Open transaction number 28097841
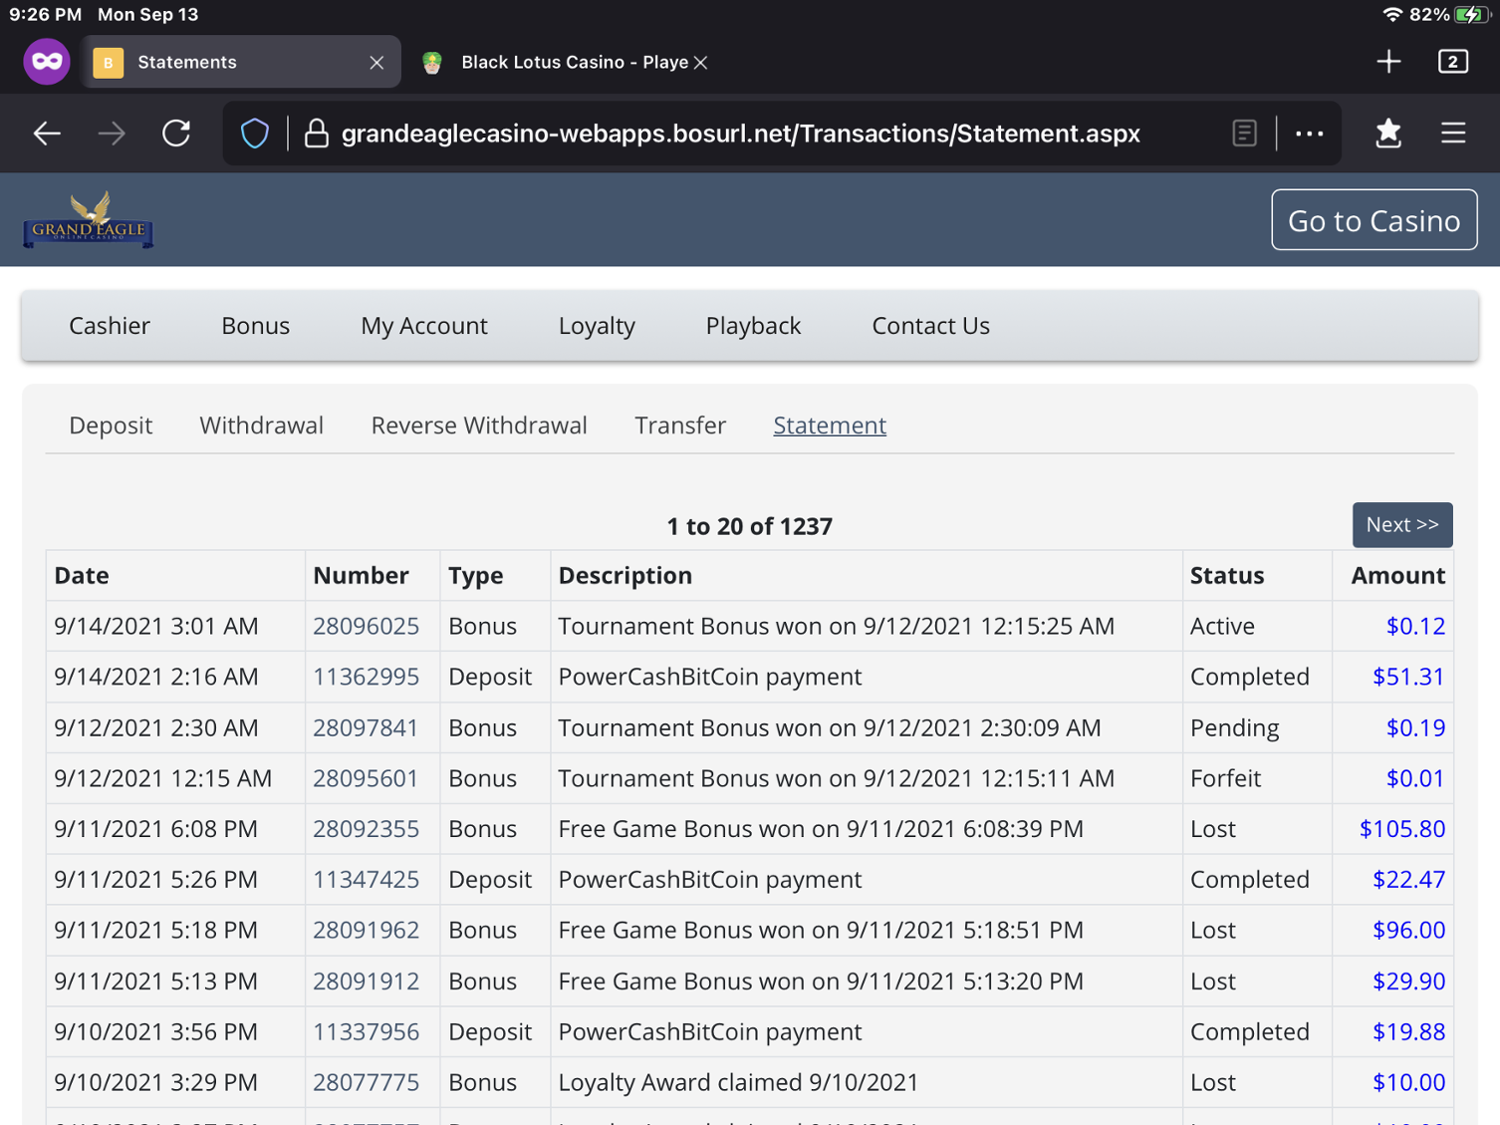 point(365,728)
